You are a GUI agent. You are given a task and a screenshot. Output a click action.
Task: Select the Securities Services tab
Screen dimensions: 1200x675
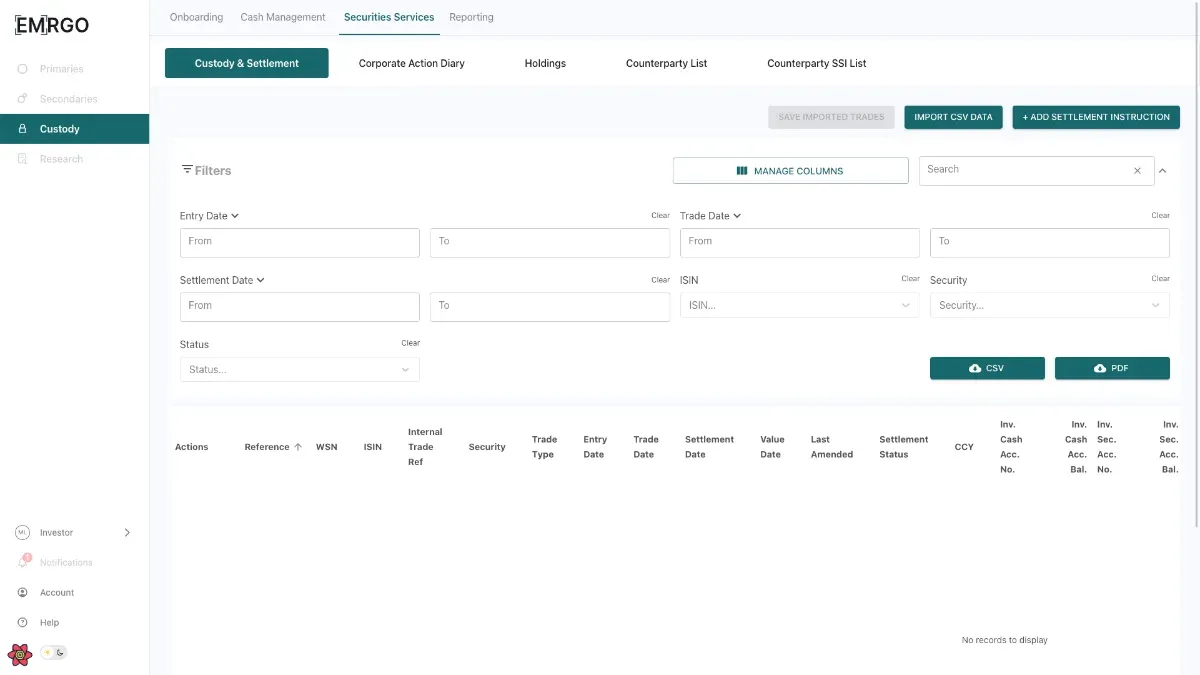click(389, 17)
